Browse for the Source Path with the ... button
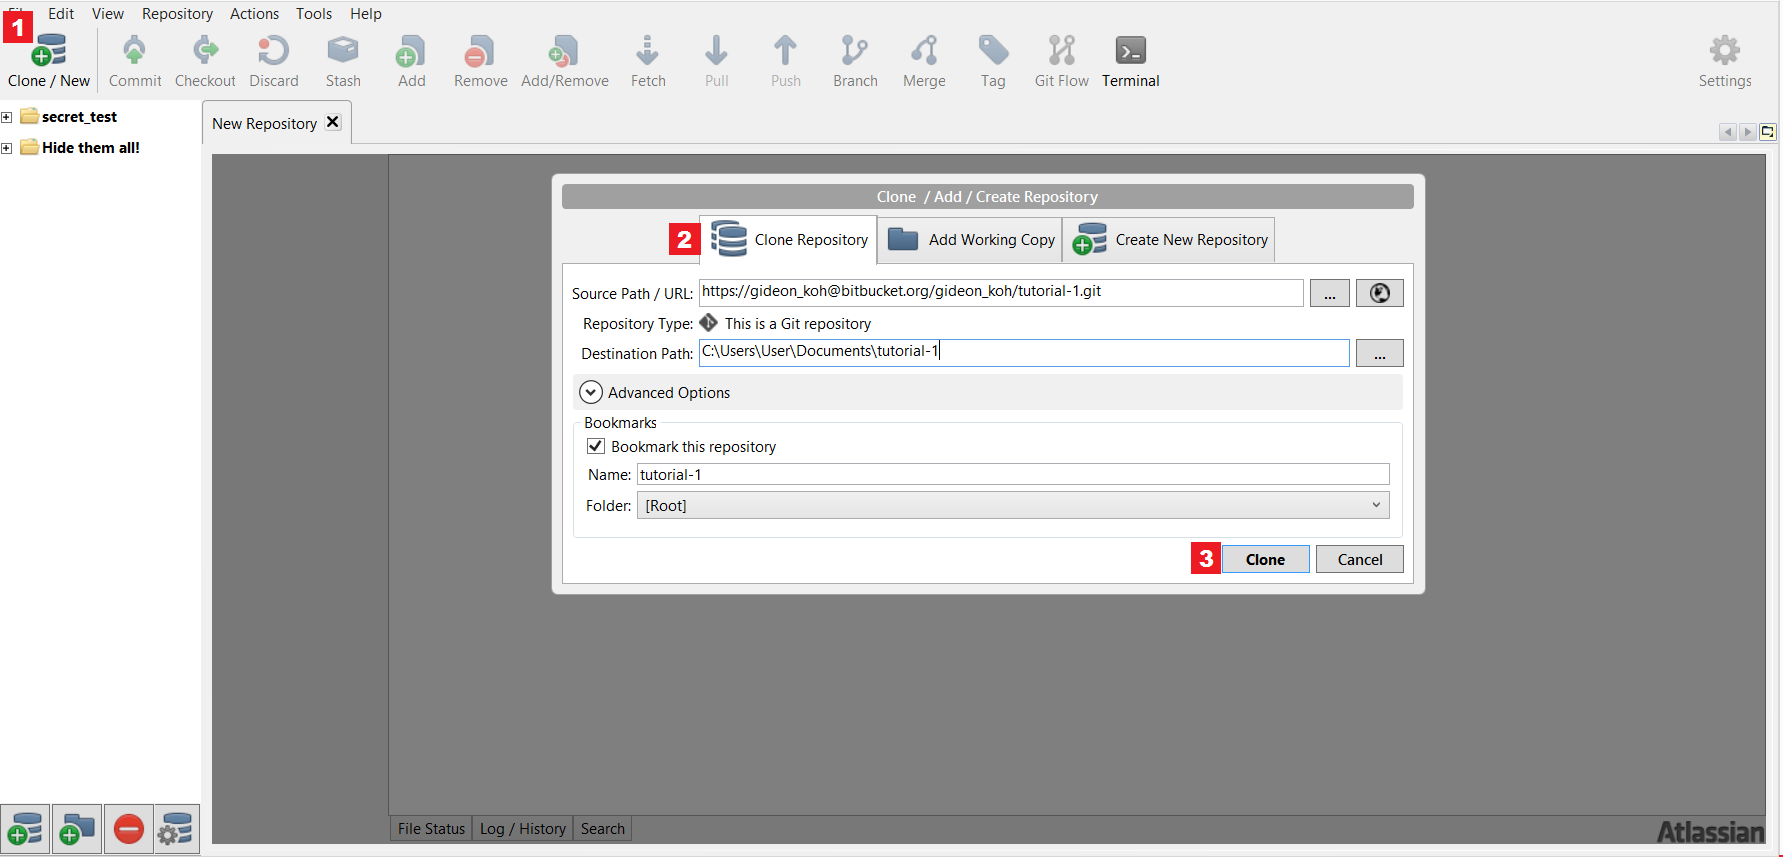The image size is (1783, 857). pos(1329,293)
